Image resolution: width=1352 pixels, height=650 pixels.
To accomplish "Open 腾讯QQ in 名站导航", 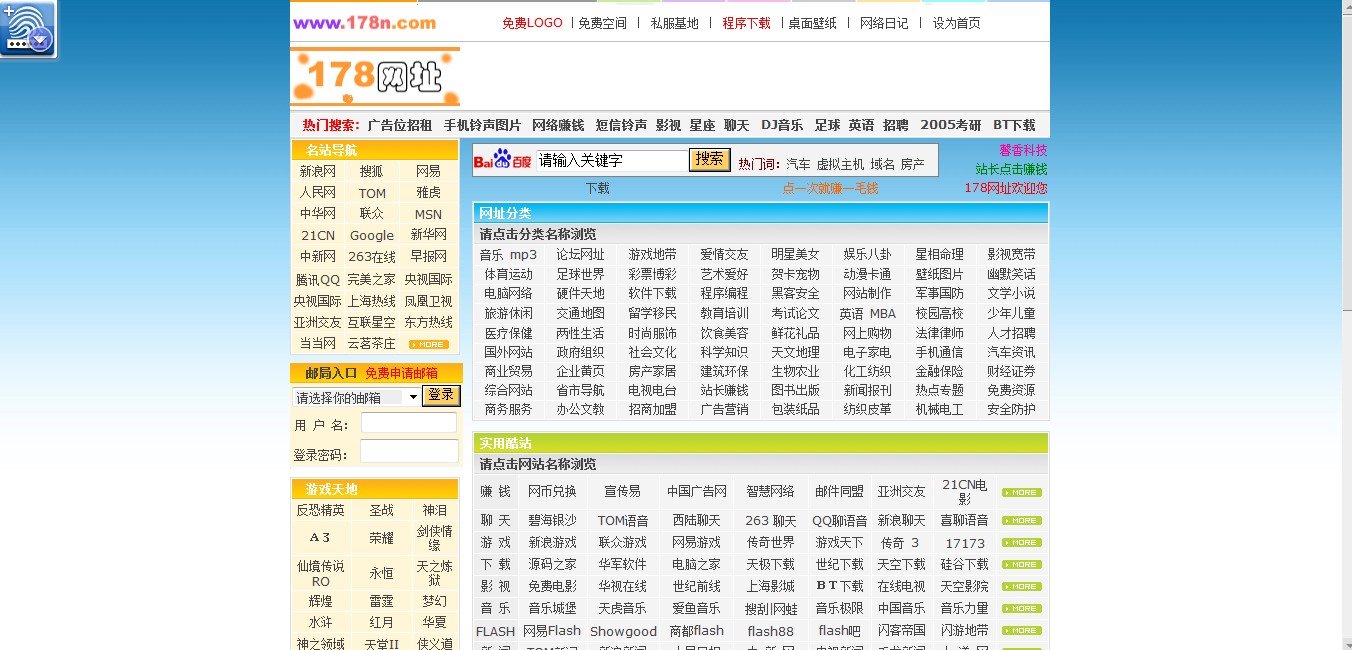I will click(318, 280).
